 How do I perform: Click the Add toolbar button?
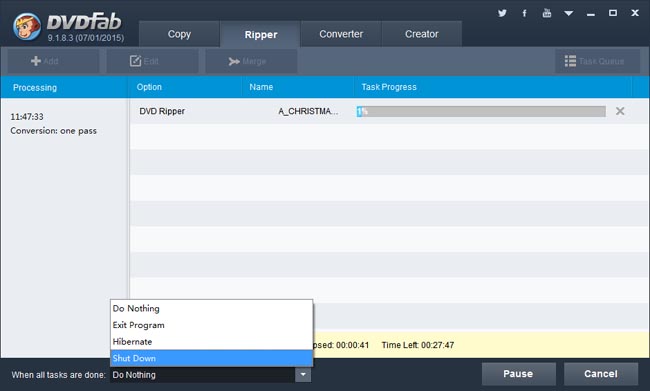click(53, 61)
